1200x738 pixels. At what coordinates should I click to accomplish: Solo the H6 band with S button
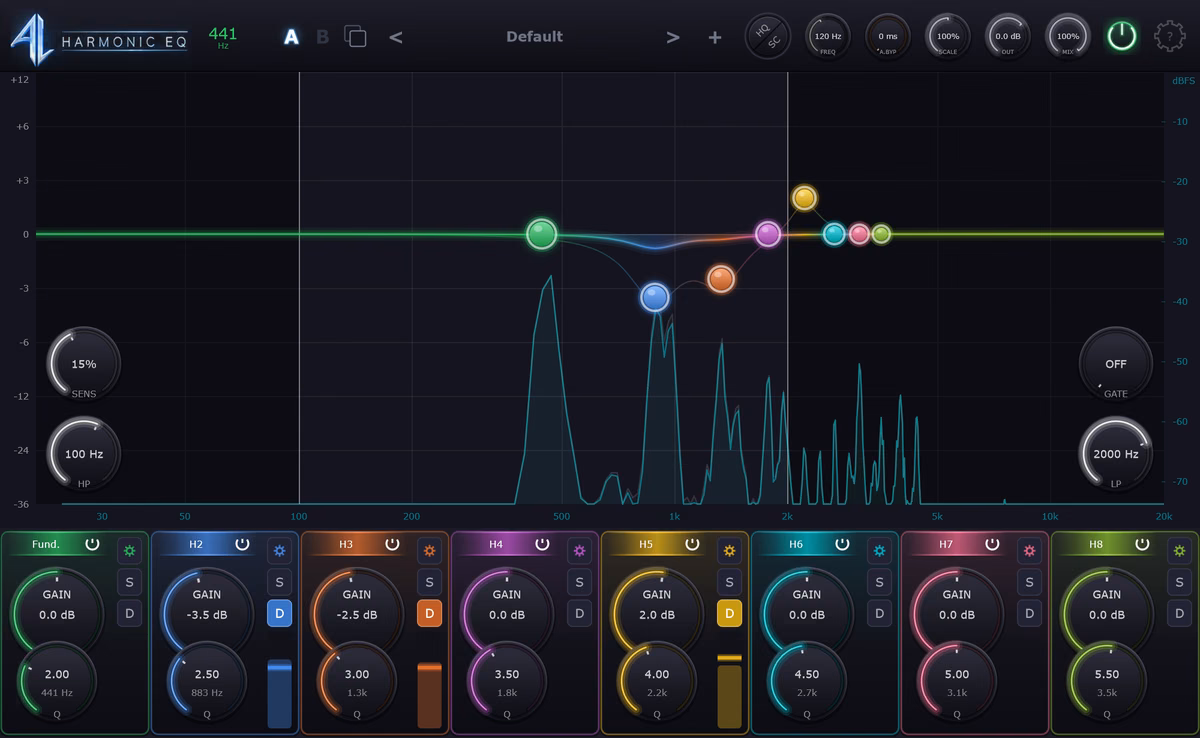click(x=879, y=582)
